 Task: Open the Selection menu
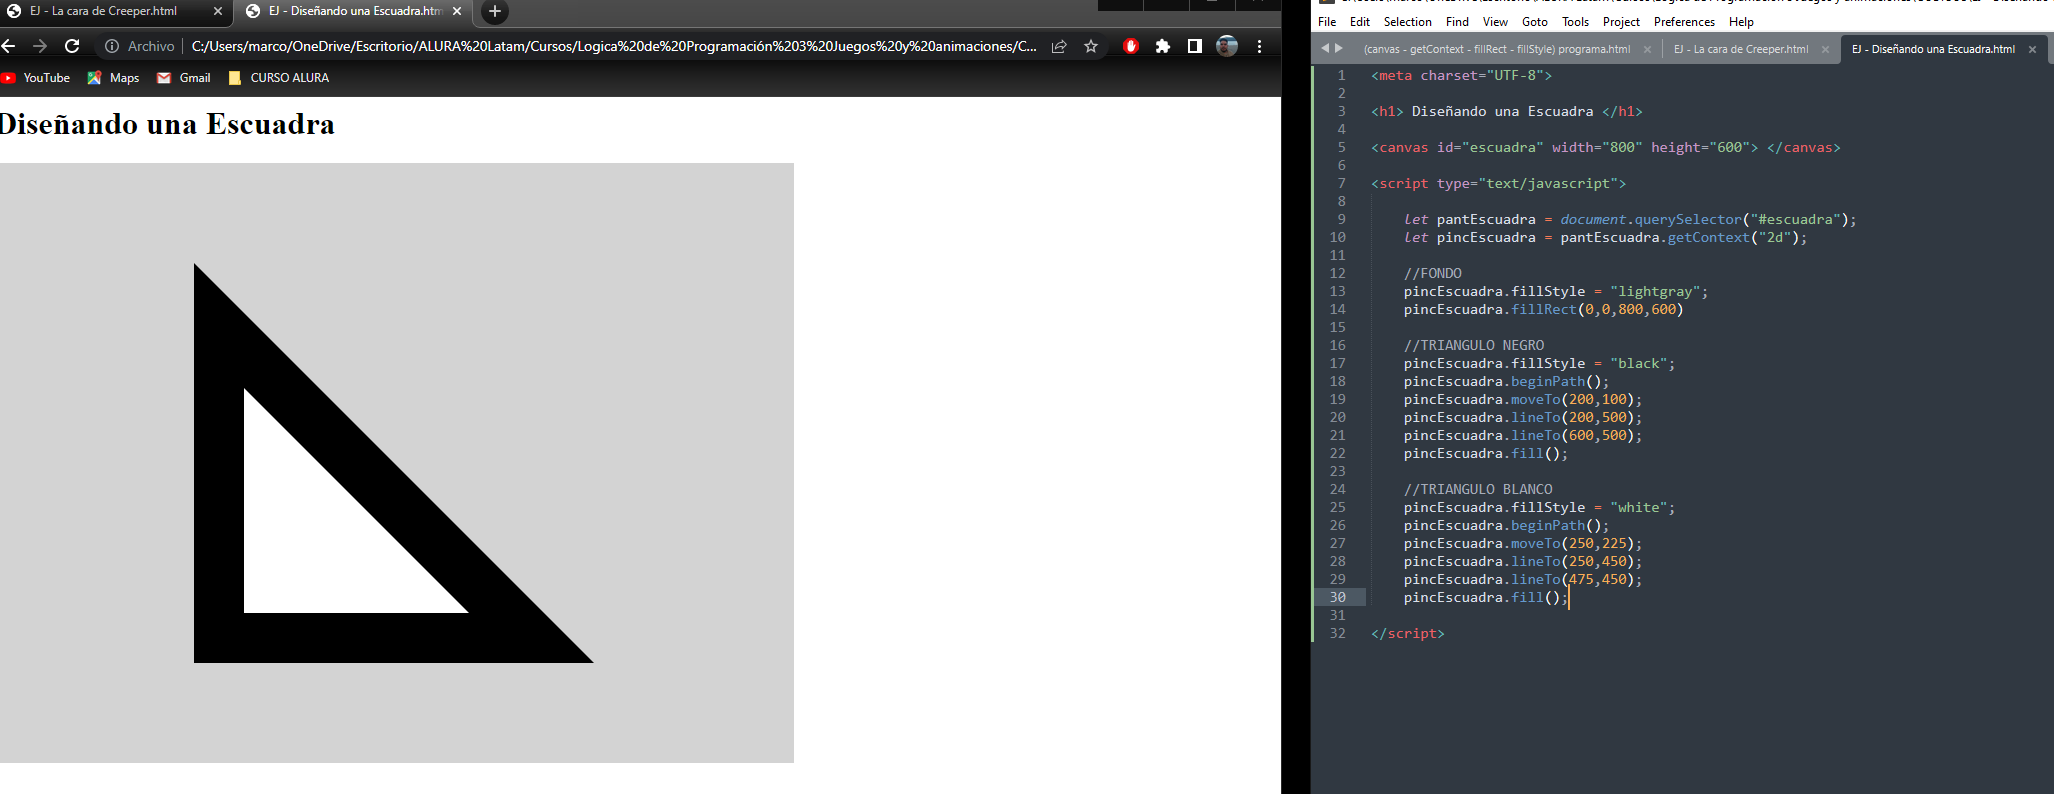[x=1407, y=22]
